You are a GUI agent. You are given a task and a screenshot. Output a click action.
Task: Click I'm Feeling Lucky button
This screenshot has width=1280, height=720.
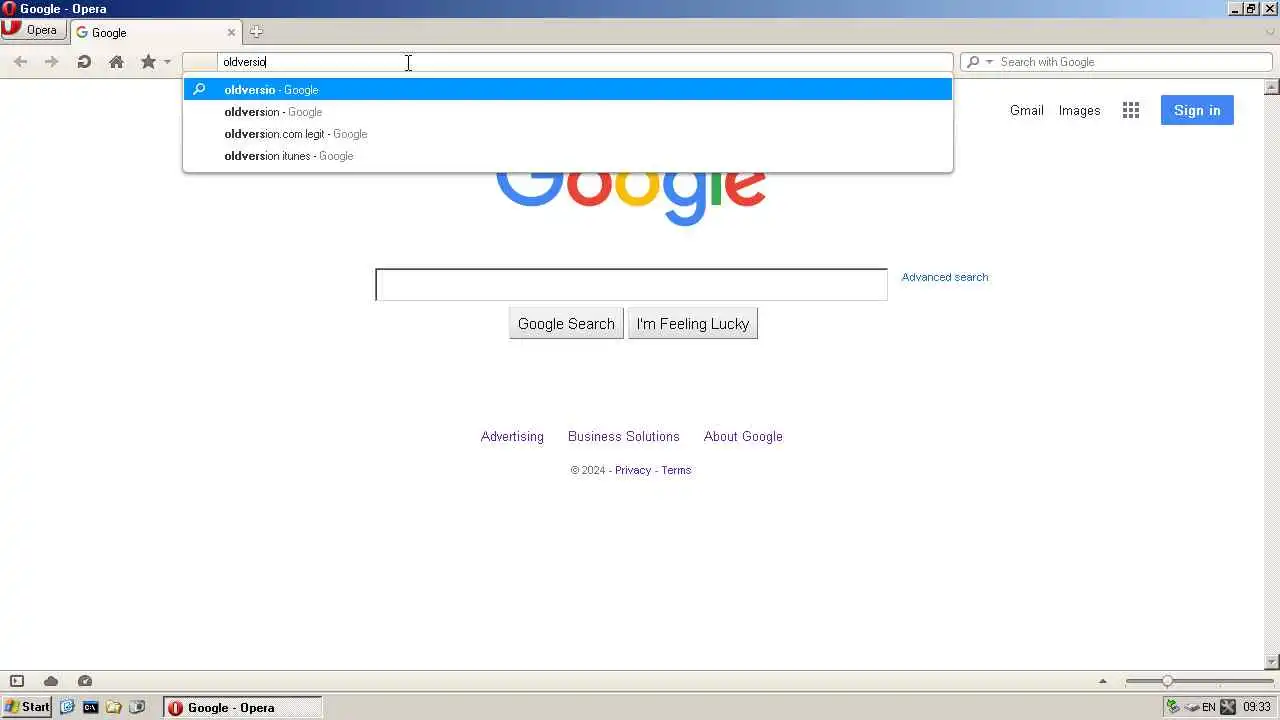click(693, 324)
